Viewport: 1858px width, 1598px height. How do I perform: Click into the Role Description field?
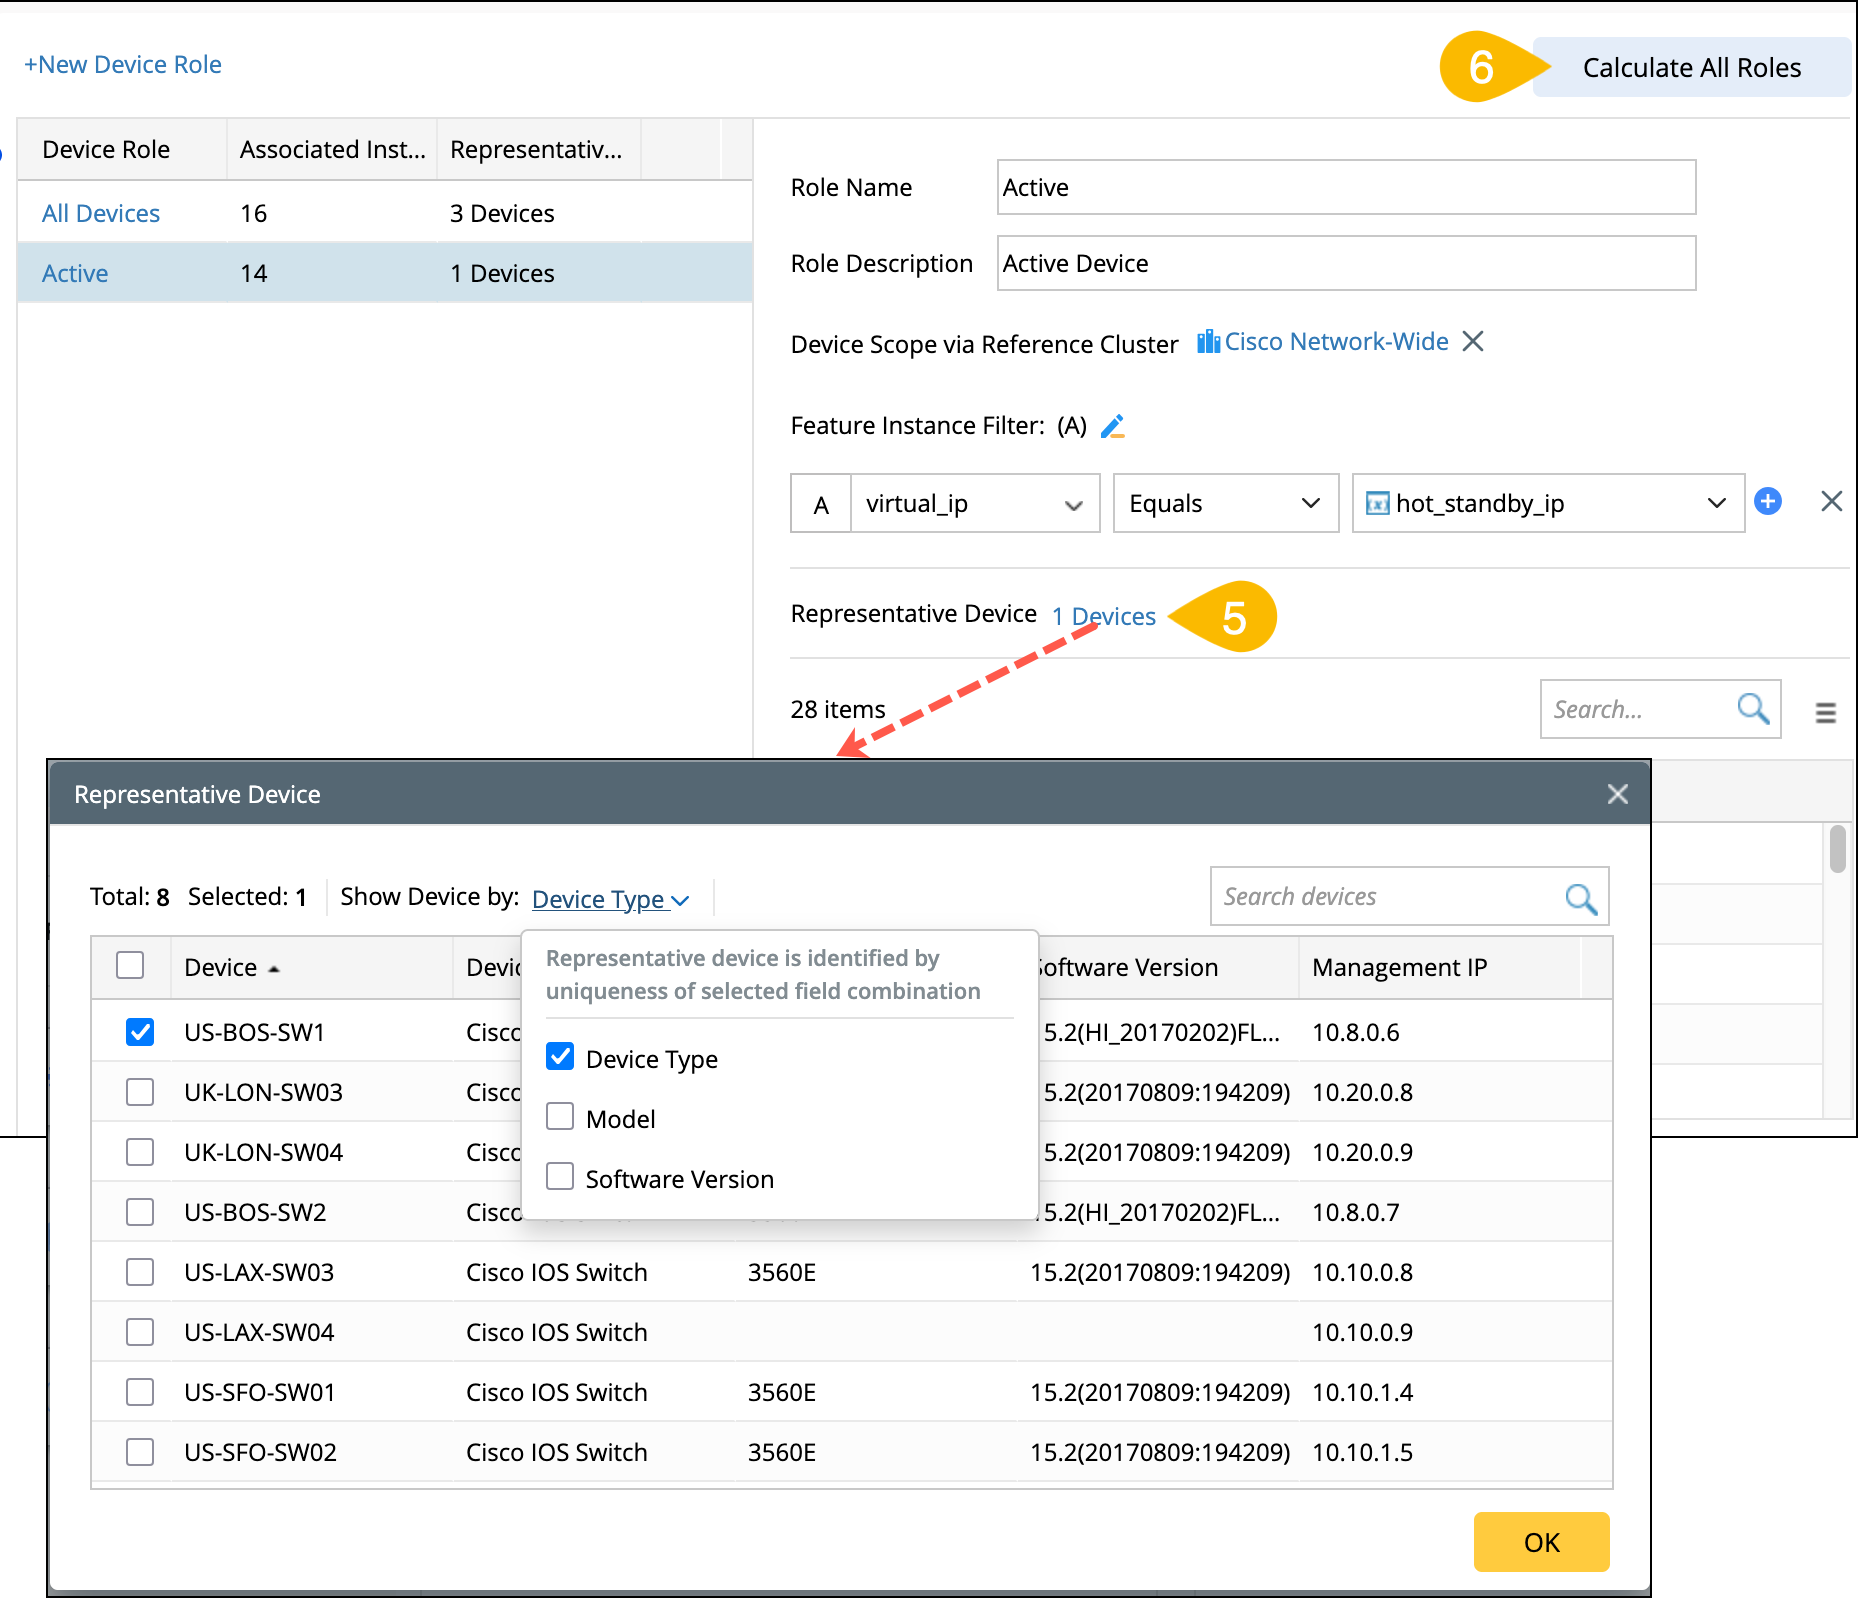(1345, 264)
